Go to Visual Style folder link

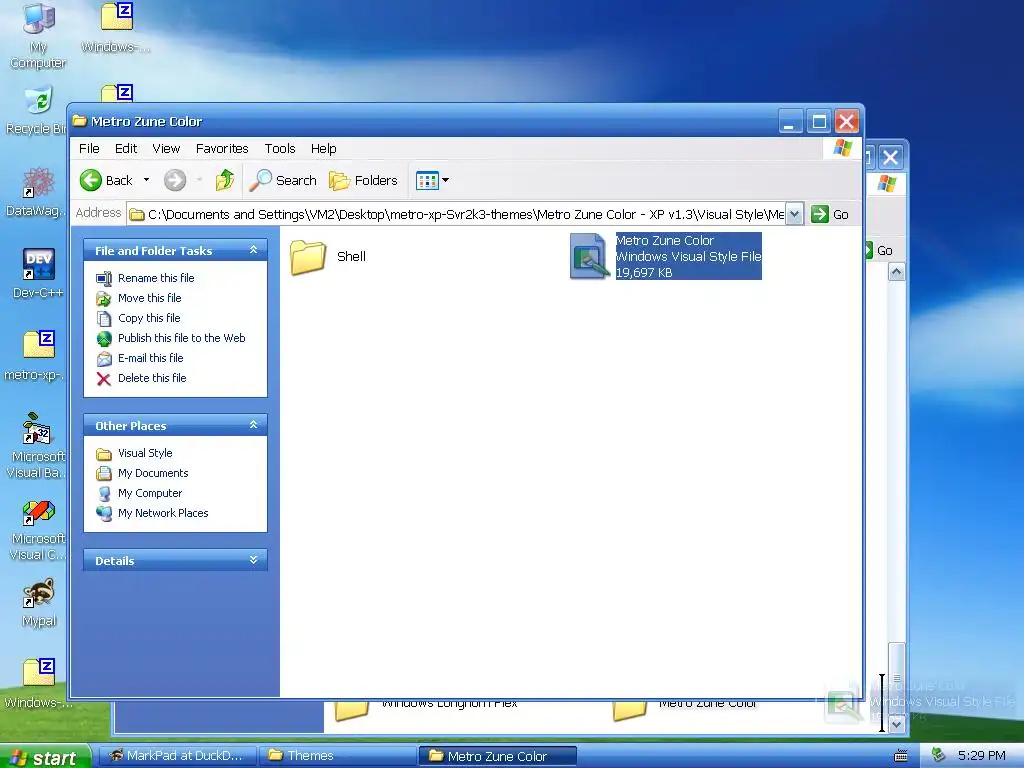tap(145, 453)
